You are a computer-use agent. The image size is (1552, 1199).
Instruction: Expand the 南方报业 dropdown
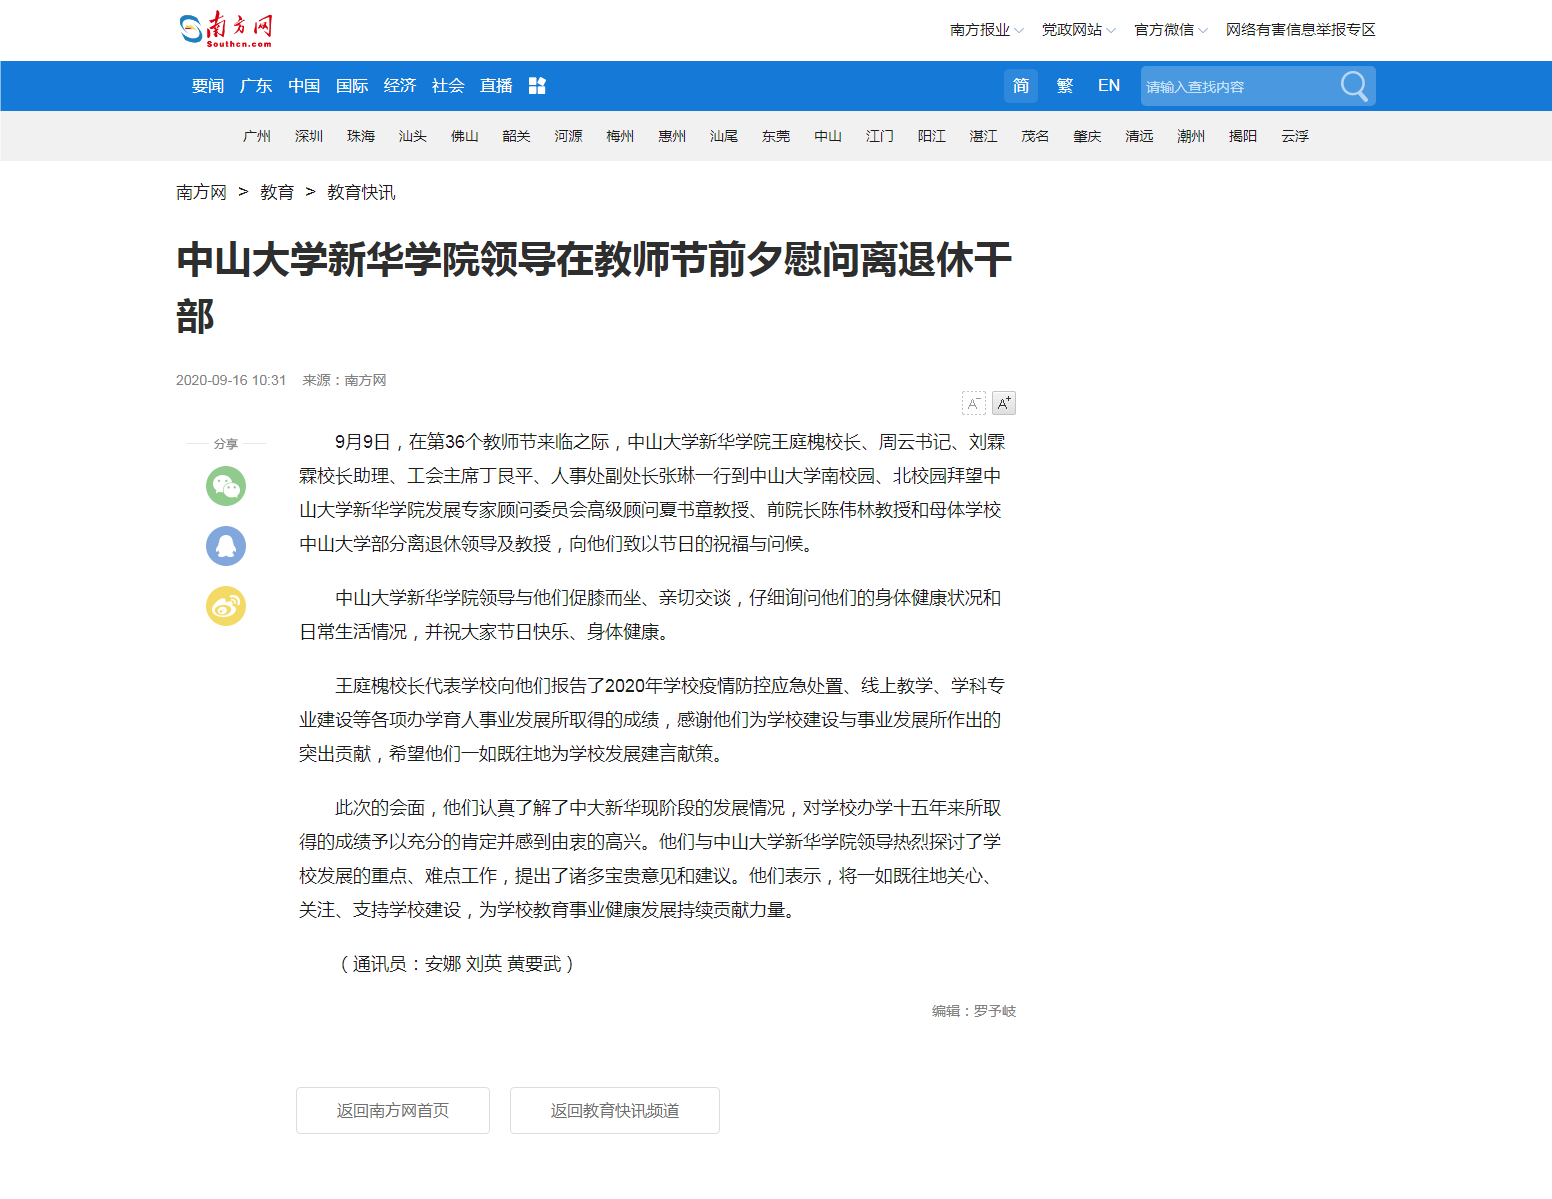pos(986,30)
